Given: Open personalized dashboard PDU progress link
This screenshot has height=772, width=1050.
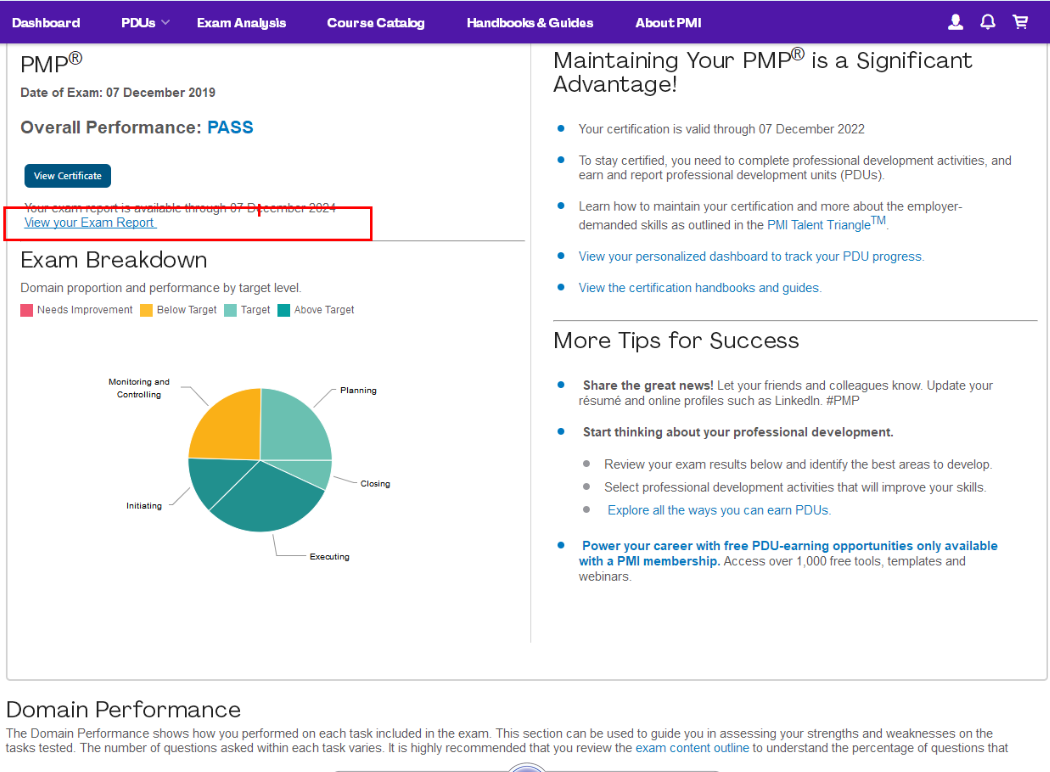Looking at the screenshot, I should pos(751,256).
